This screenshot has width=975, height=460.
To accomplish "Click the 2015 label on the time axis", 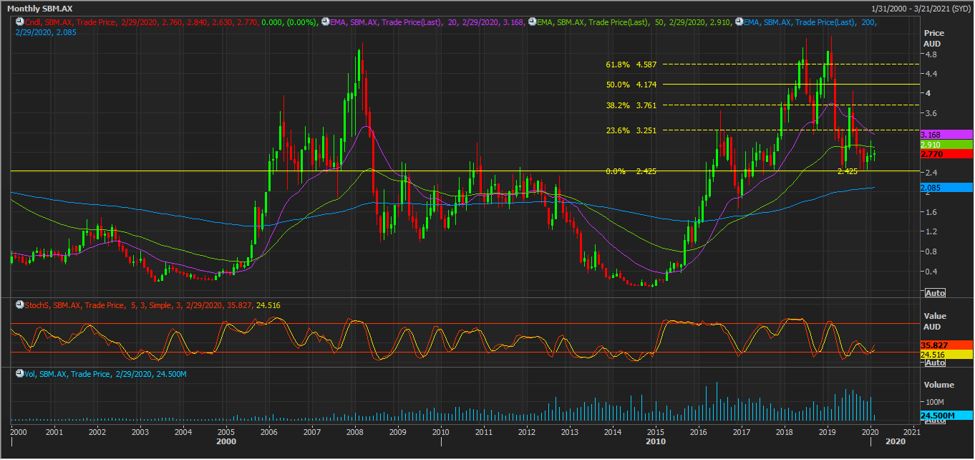I will click(655, 431).
